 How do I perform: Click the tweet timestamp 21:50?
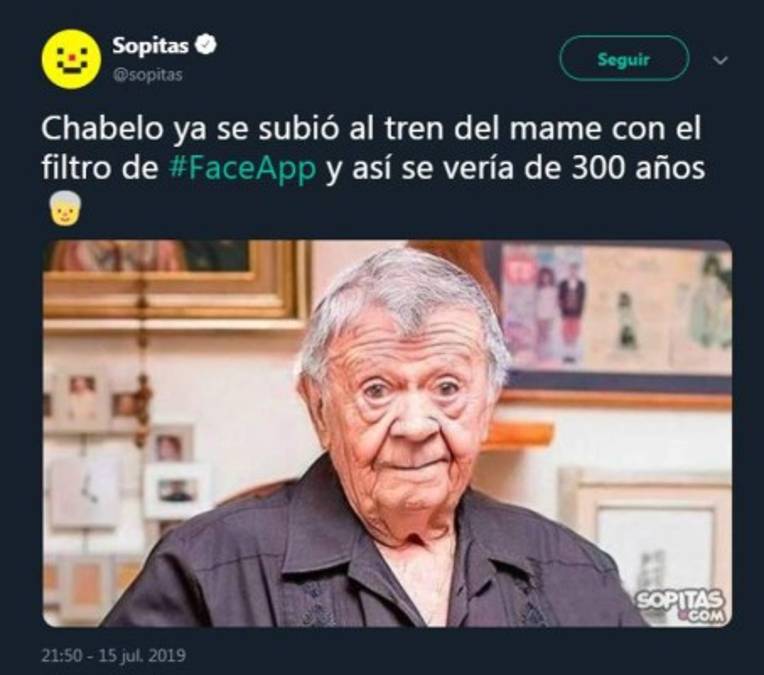[x=62, y=655]
